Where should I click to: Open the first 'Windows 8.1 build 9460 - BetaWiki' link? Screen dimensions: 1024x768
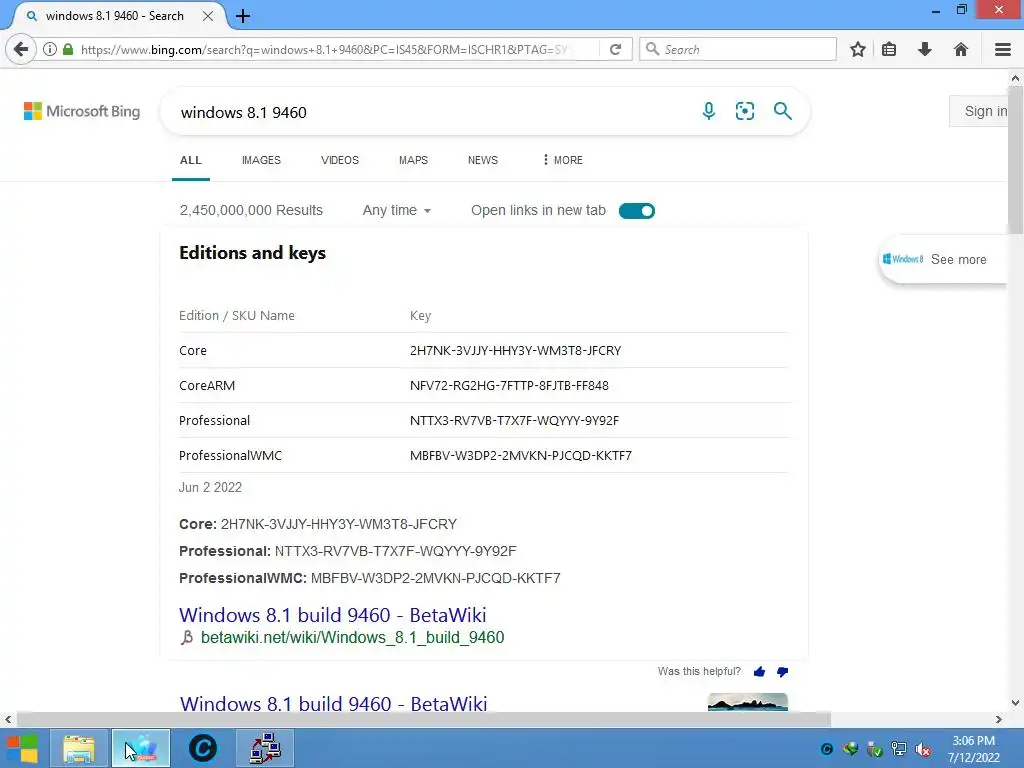point(332,615)
